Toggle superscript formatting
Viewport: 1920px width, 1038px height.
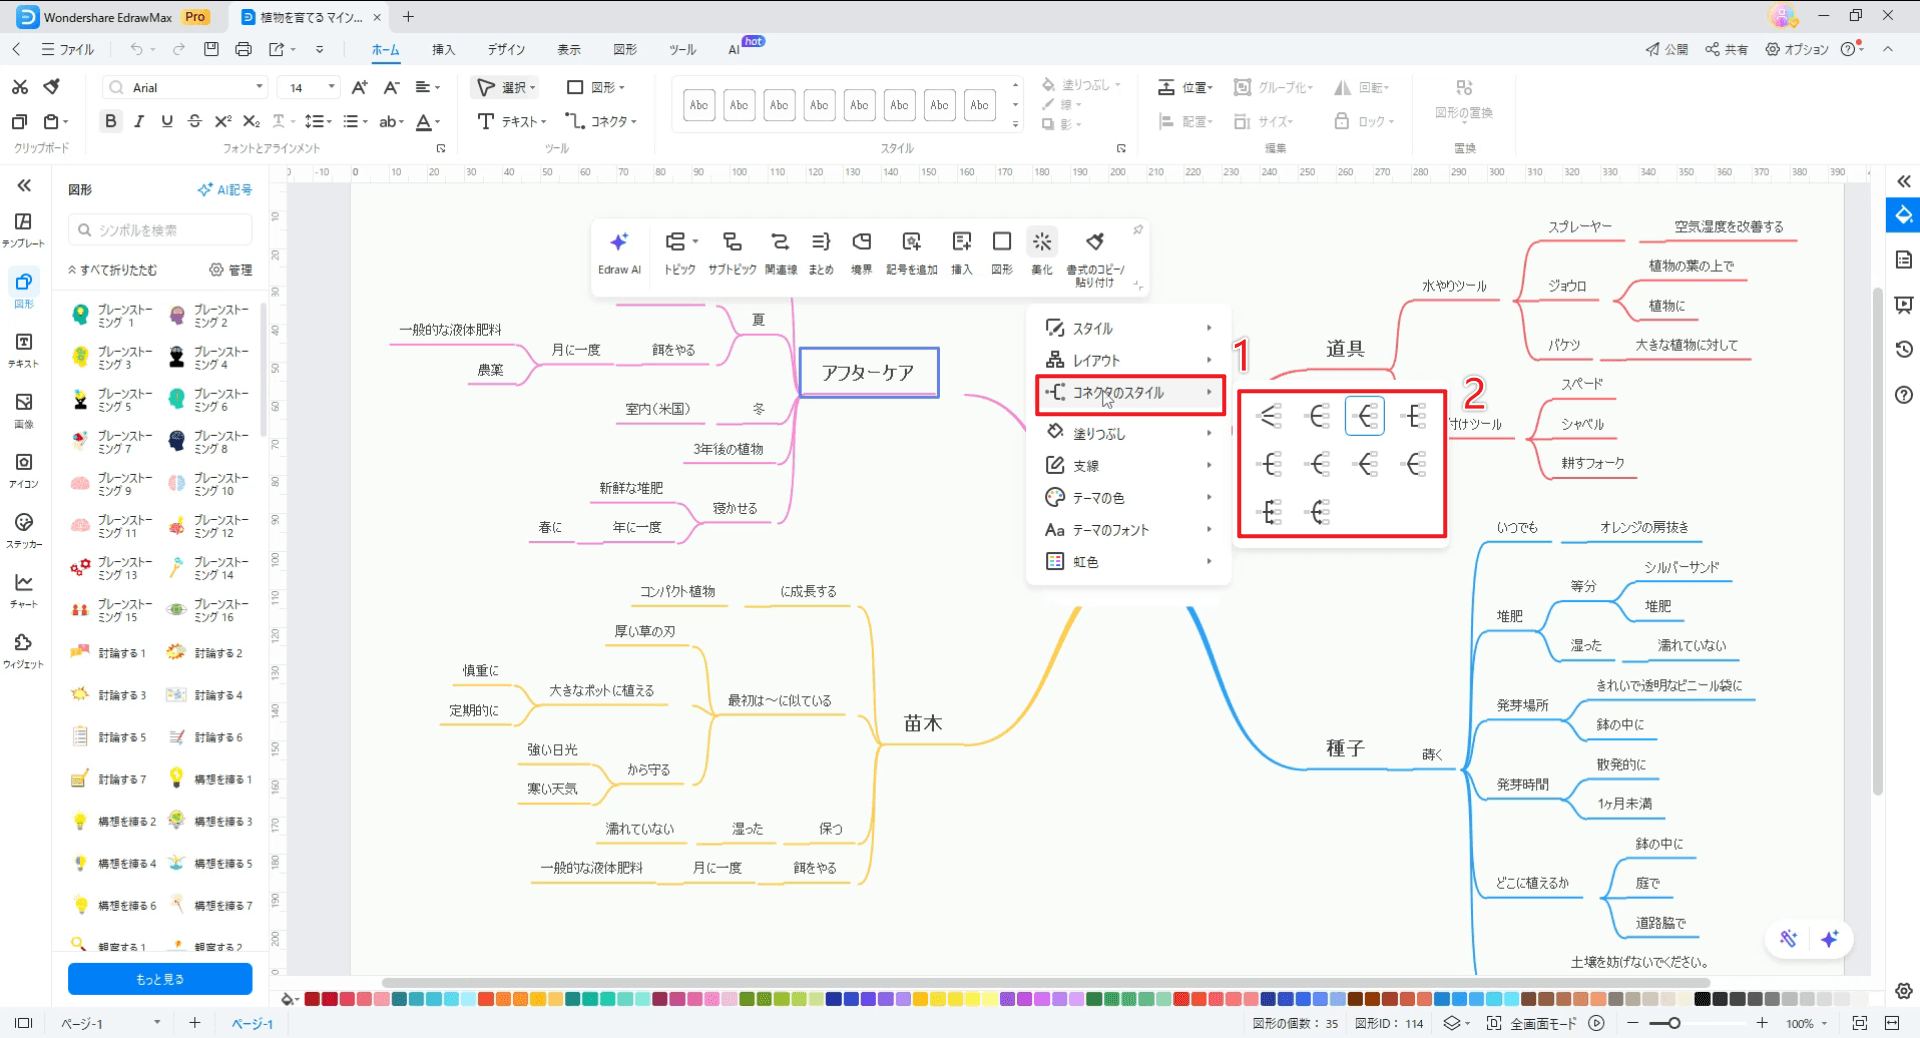point(223,121)
